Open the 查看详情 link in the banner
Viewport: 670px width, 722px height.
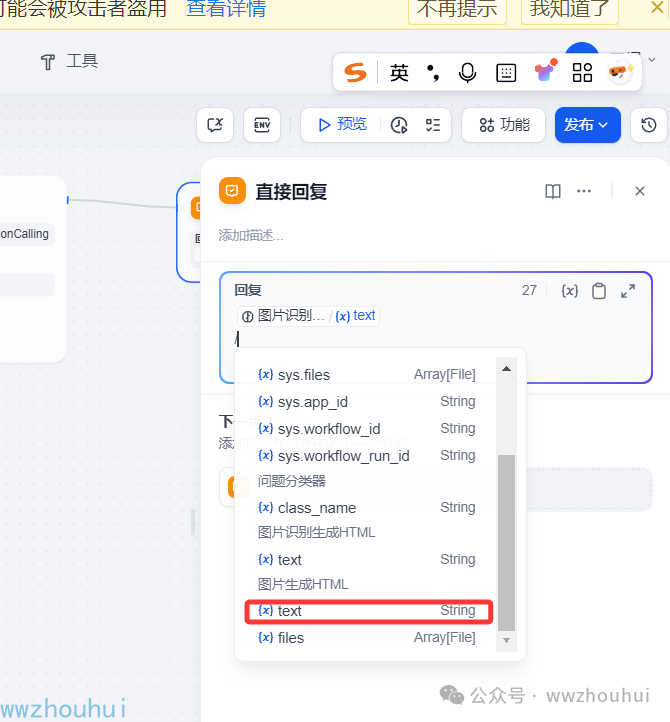[226, 9]
